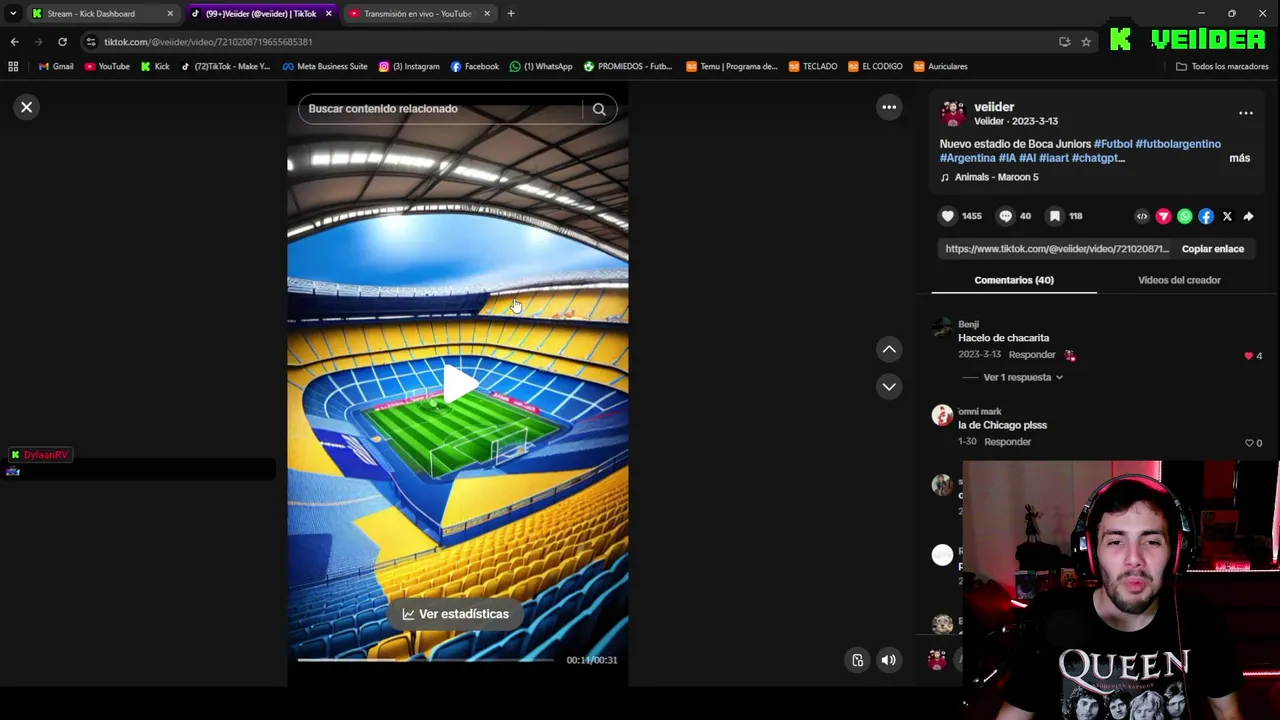Viewport: 1280px width, 720px height.
Task: Open the tab search dropdown arrow
Action: (x=12, y=14)
